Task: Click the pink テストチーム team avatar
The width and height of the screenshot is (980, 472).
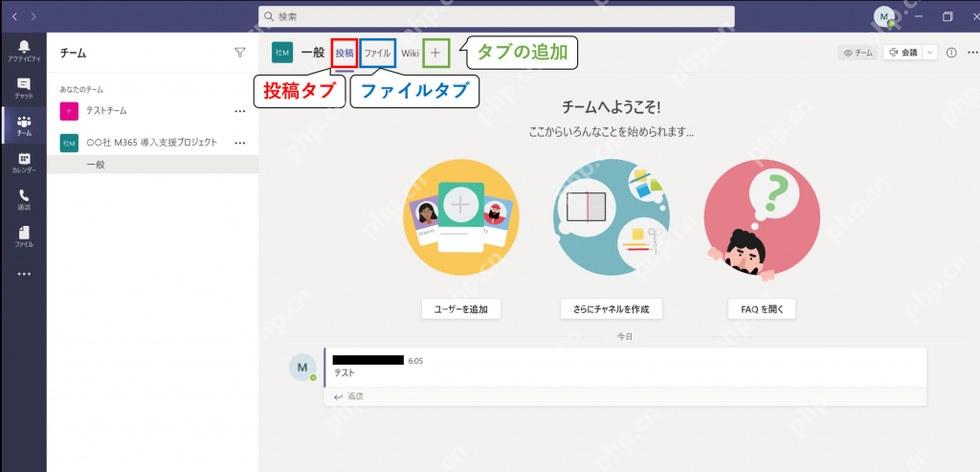Action: click(69, 111)
